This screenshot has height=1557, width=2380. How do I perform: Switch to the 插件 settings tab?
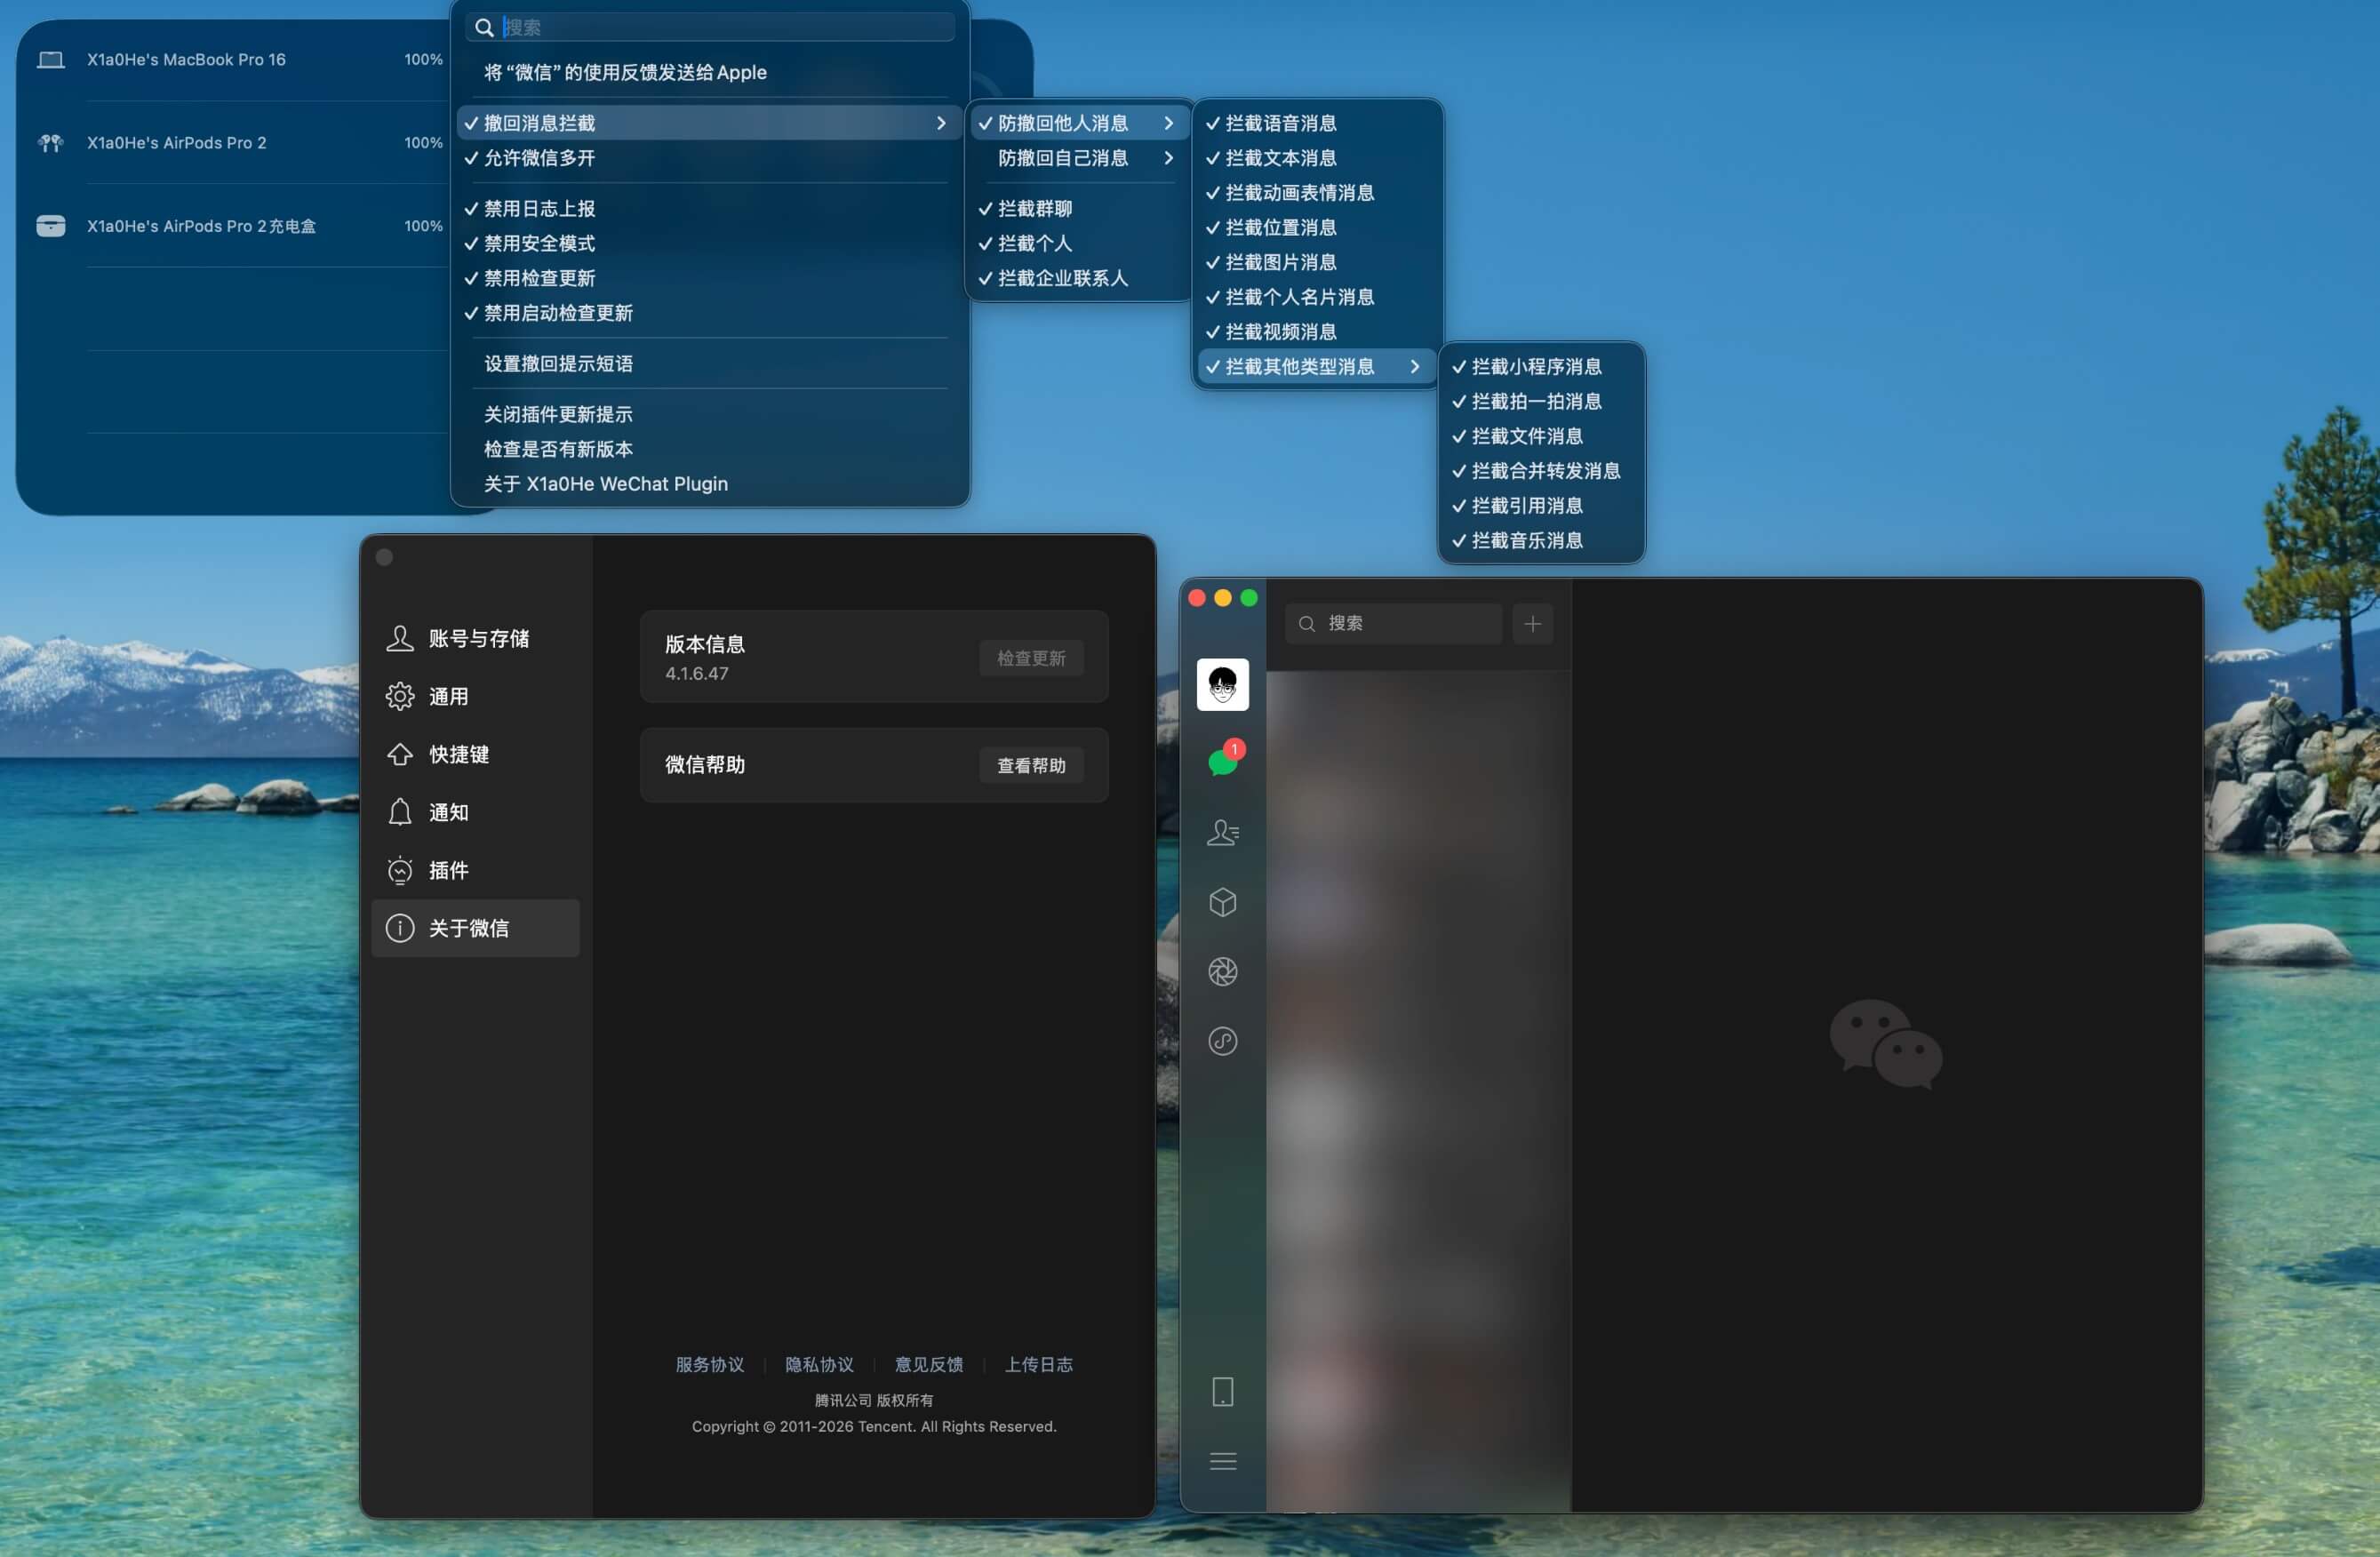pos(448,870)
